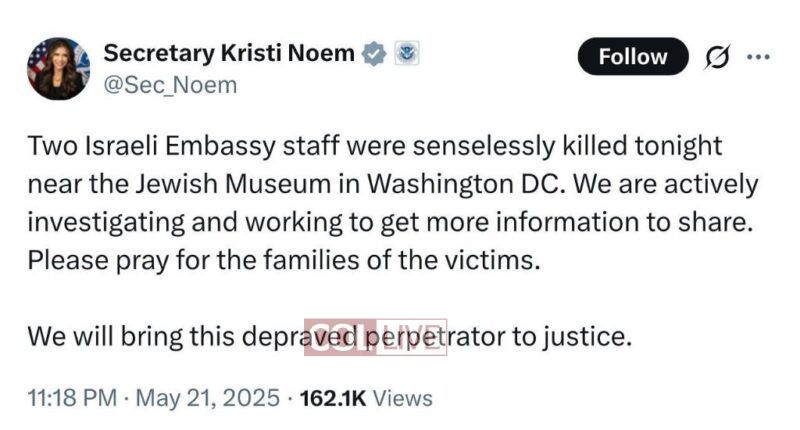Open Kristi Noem's profile avatar photo
Screen dimensions: 800x430
tap(59, 68)
